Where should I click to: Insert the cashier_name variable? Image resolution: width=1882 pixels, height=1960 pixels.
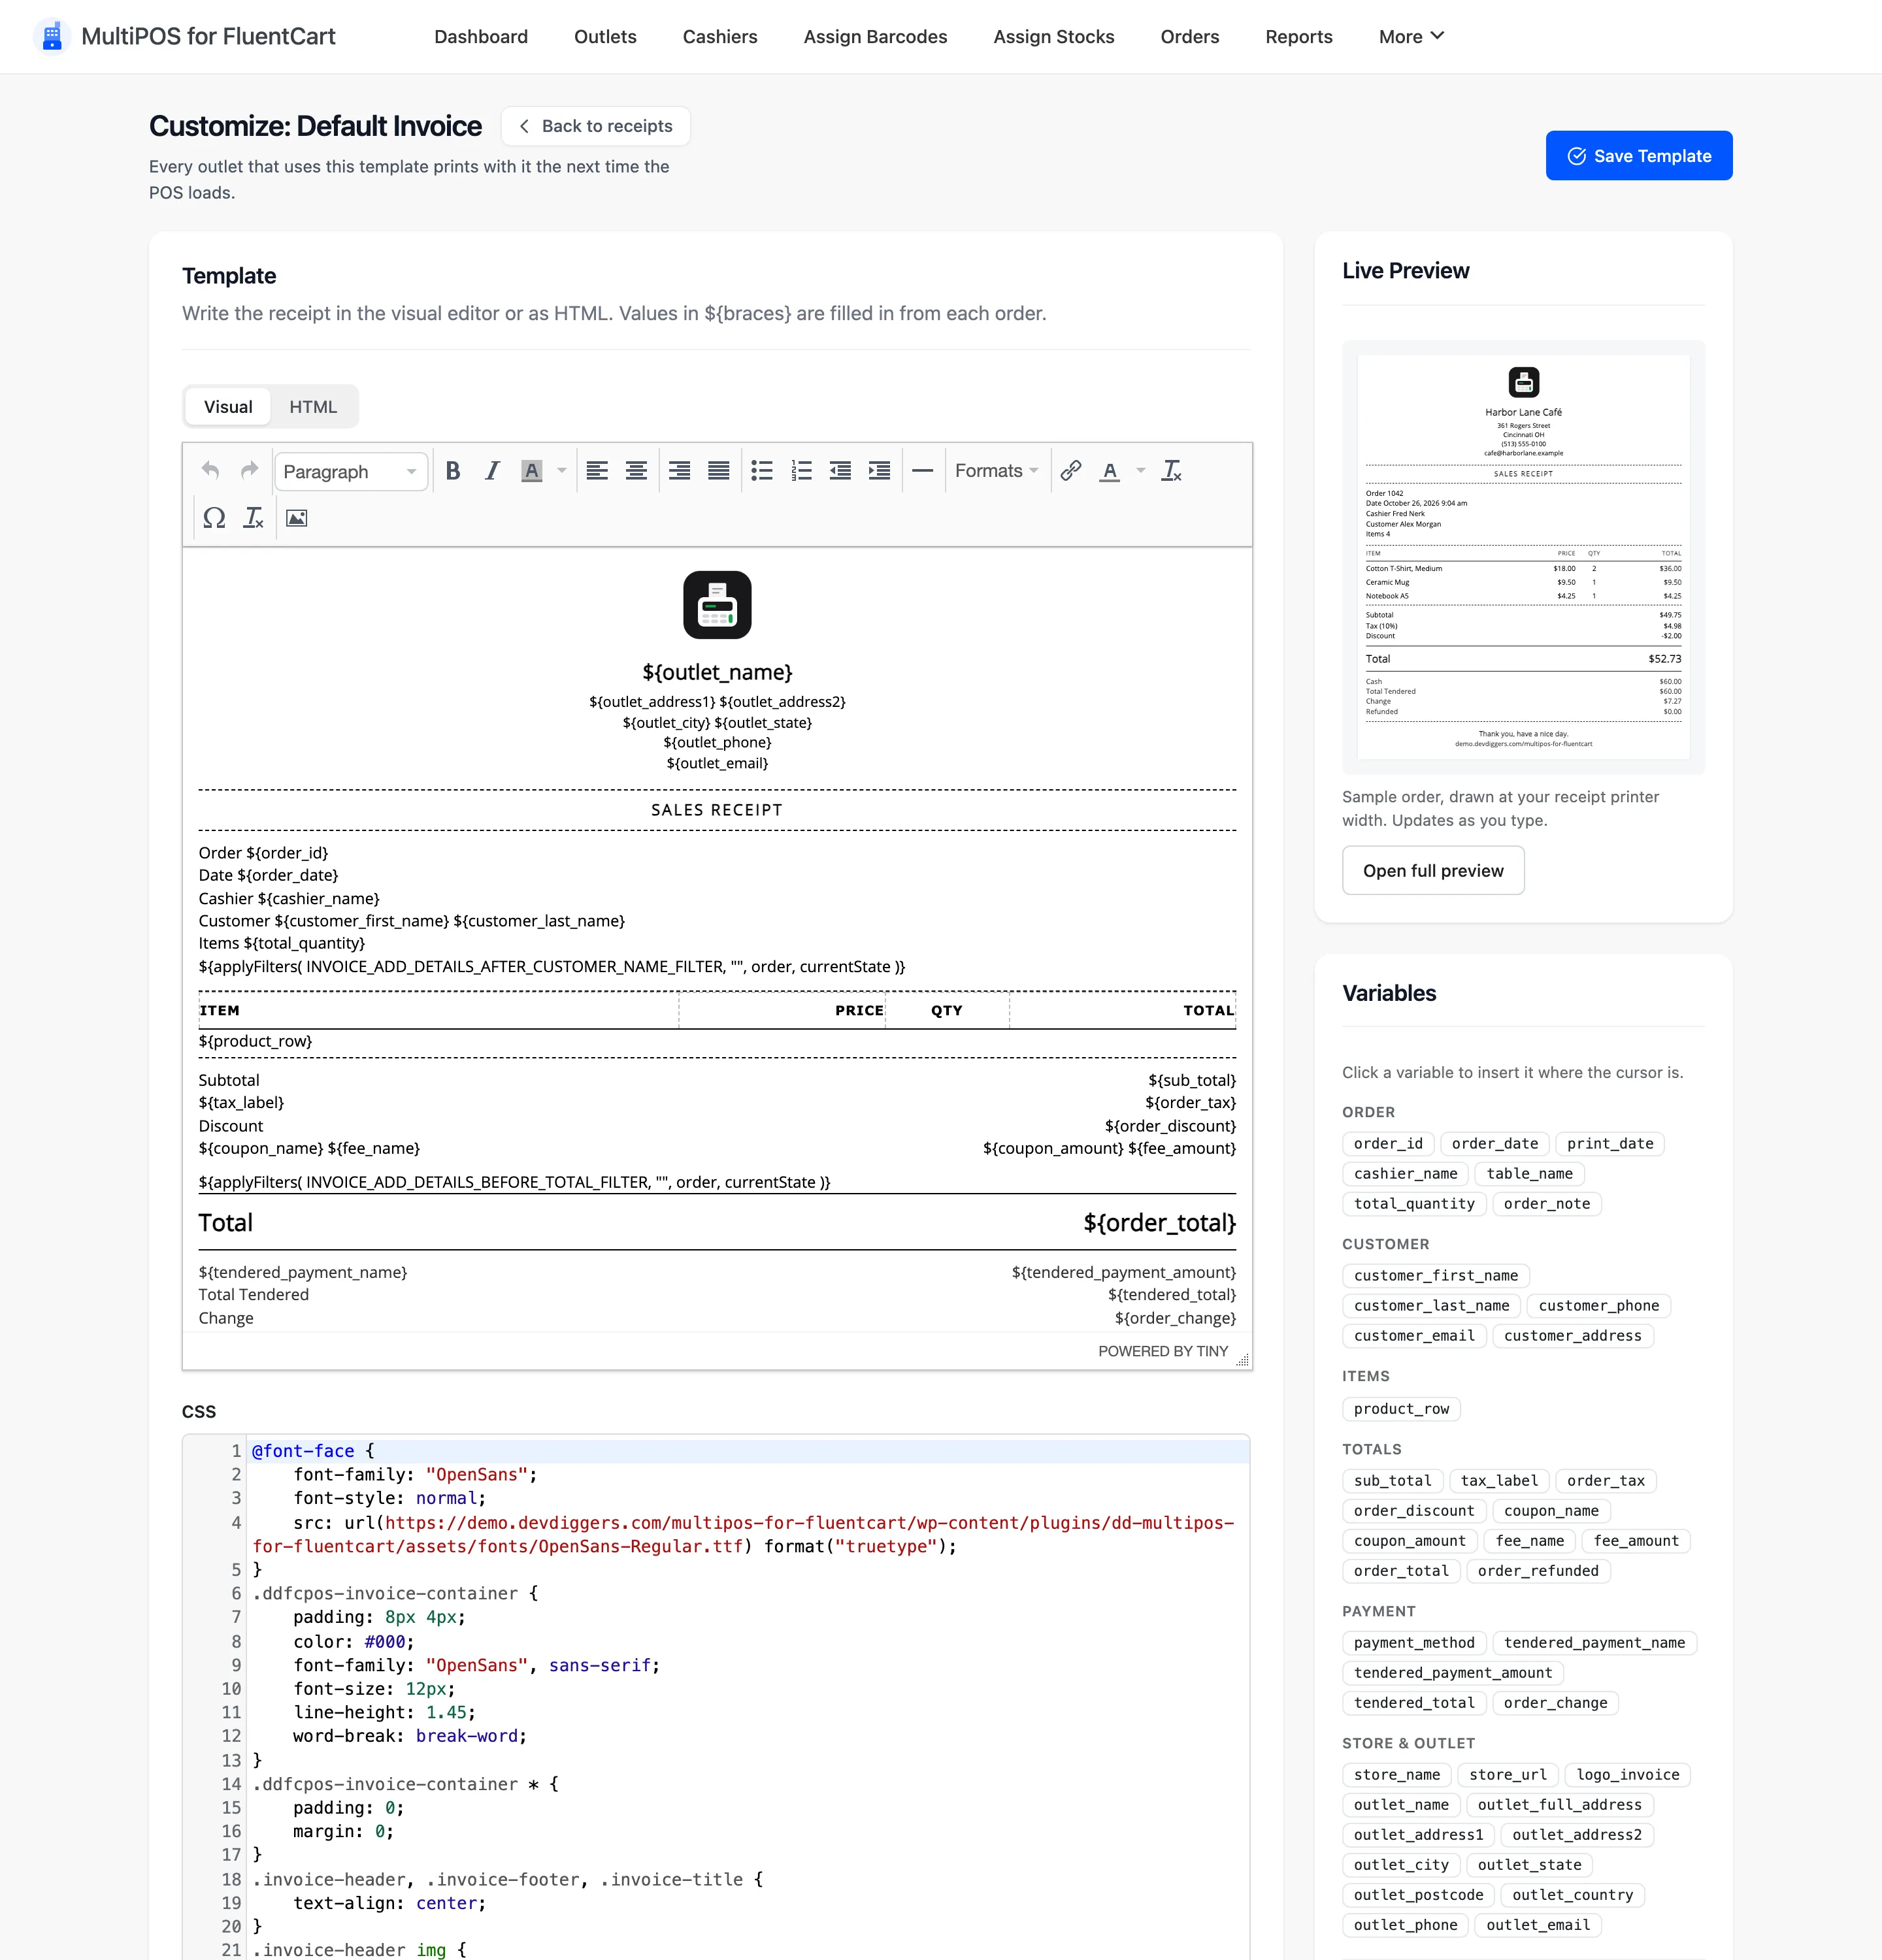coord(1405,1174)
